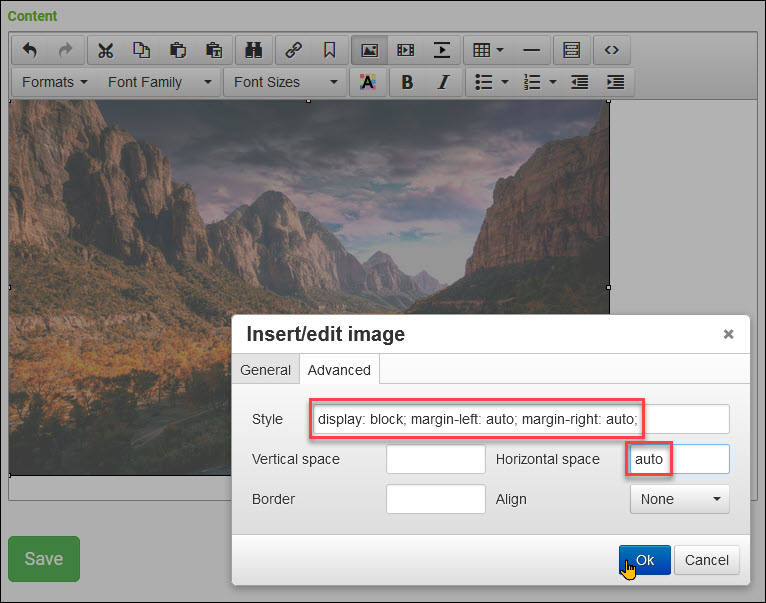Click the Paste as text icon
Image resolution: width=766 pixels, height=603 pixels.
tap(214, 50)
